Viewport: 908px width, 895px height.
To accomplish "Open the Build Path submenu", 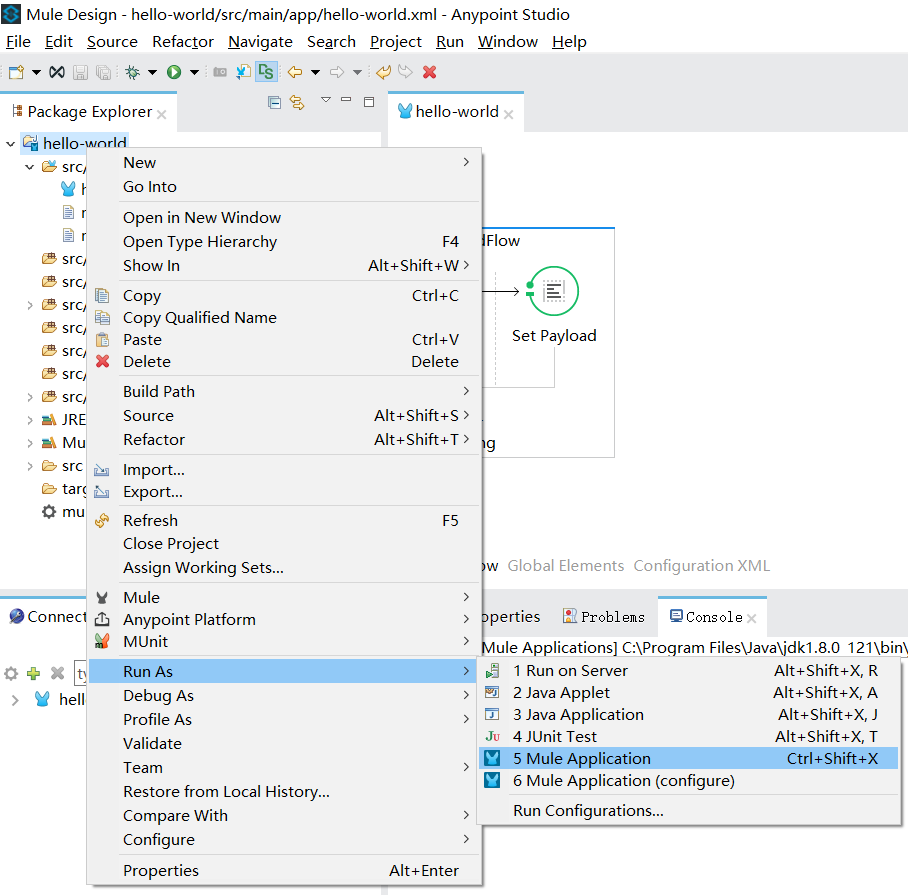I will (x=285, y=391).
